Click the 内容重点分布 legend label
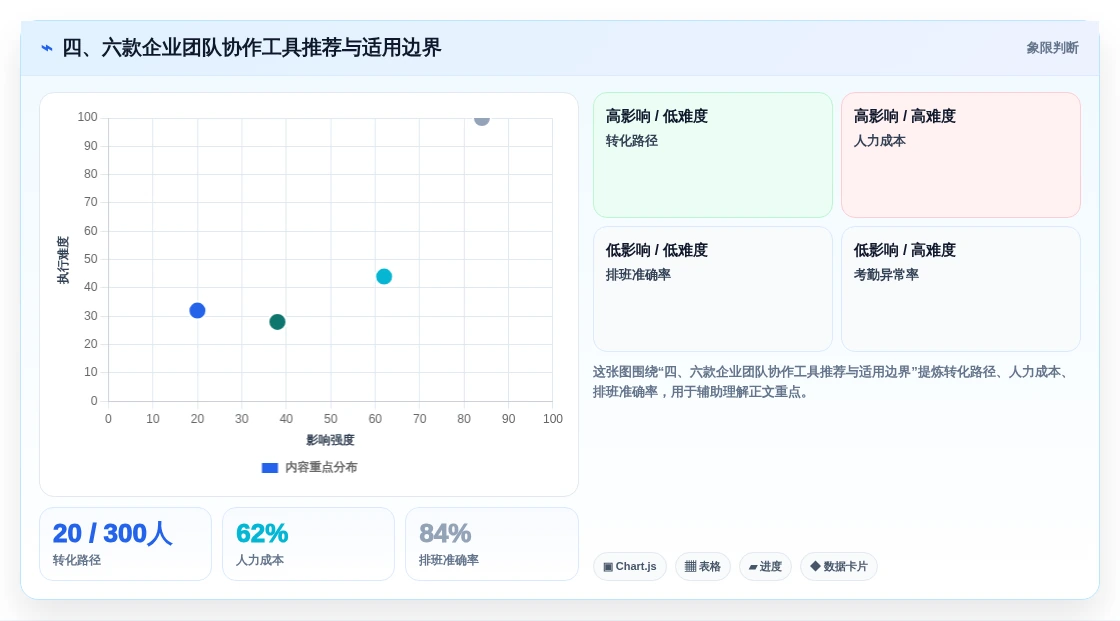The image size is (1120, 621). click(321, 467)
